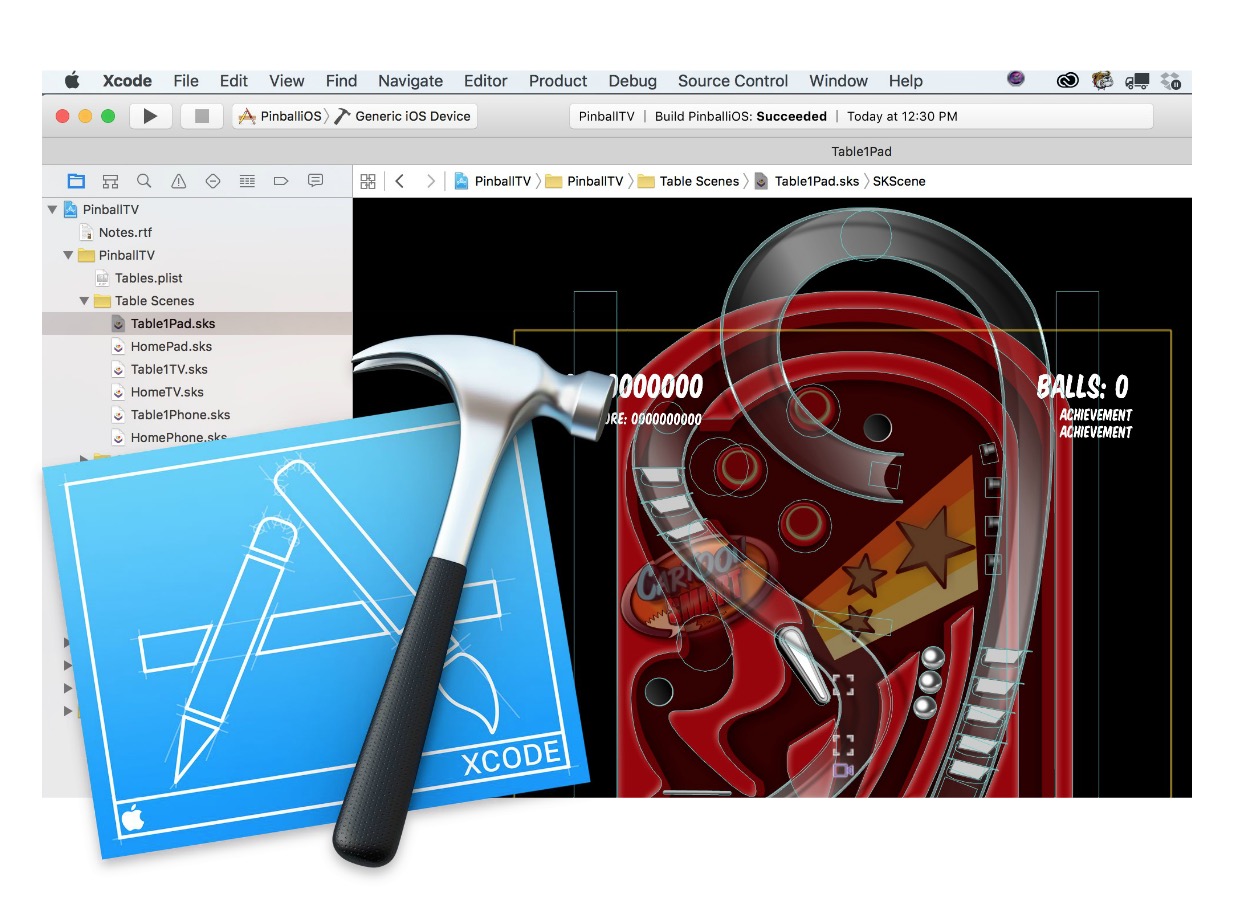Open the Breakpoint navigator icon
This screenshot has height=898, width=1246.
281,181
